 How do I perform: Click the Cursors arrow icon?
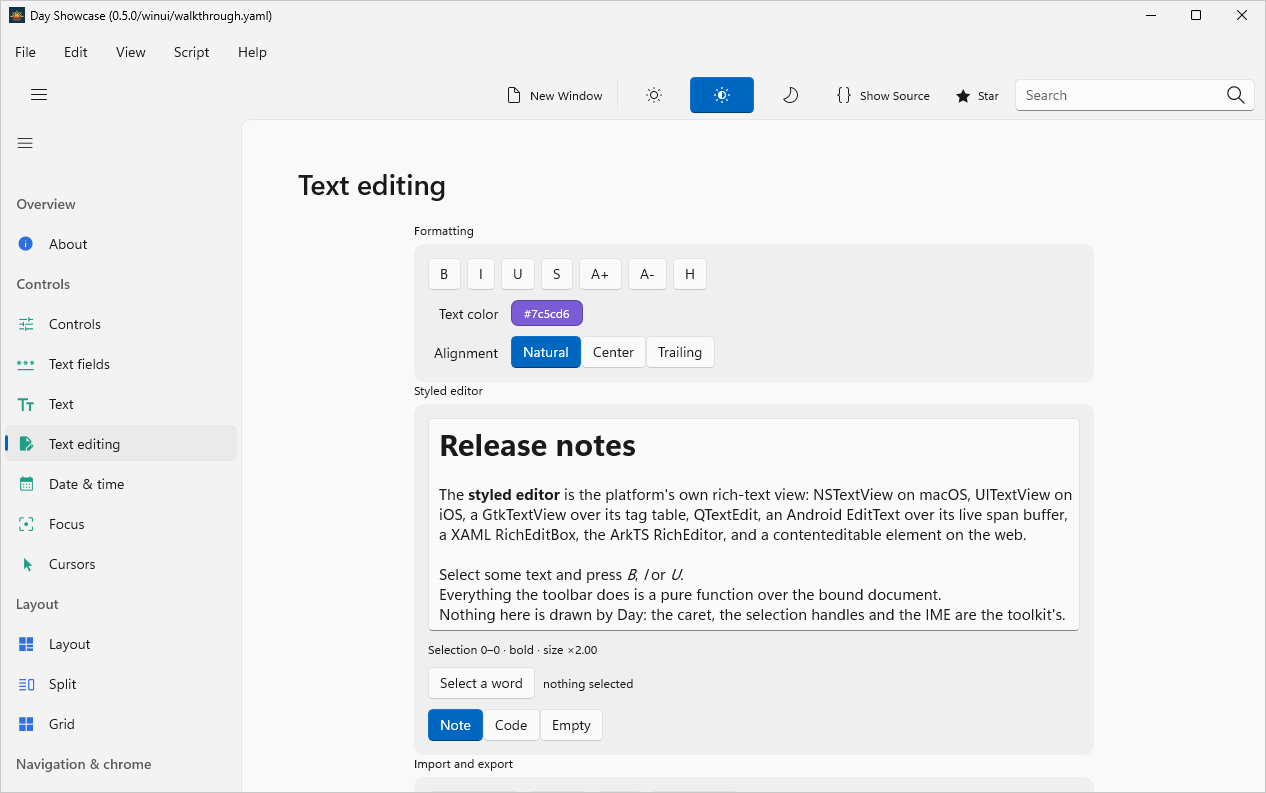[27, 564]
